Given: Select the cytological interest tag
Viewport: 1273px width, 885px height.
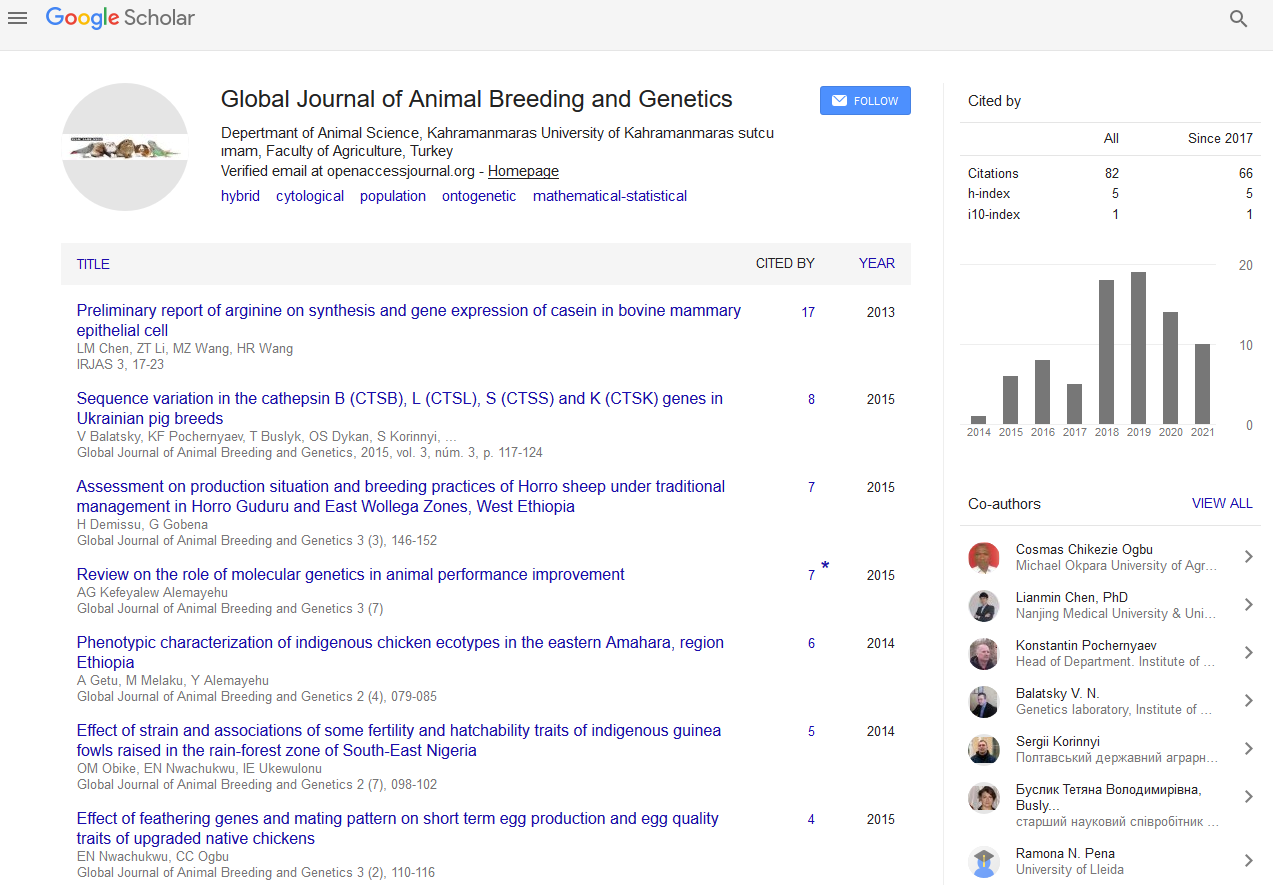Looking at the screenshot, I should pyautogui.click(x=310, y=196).
